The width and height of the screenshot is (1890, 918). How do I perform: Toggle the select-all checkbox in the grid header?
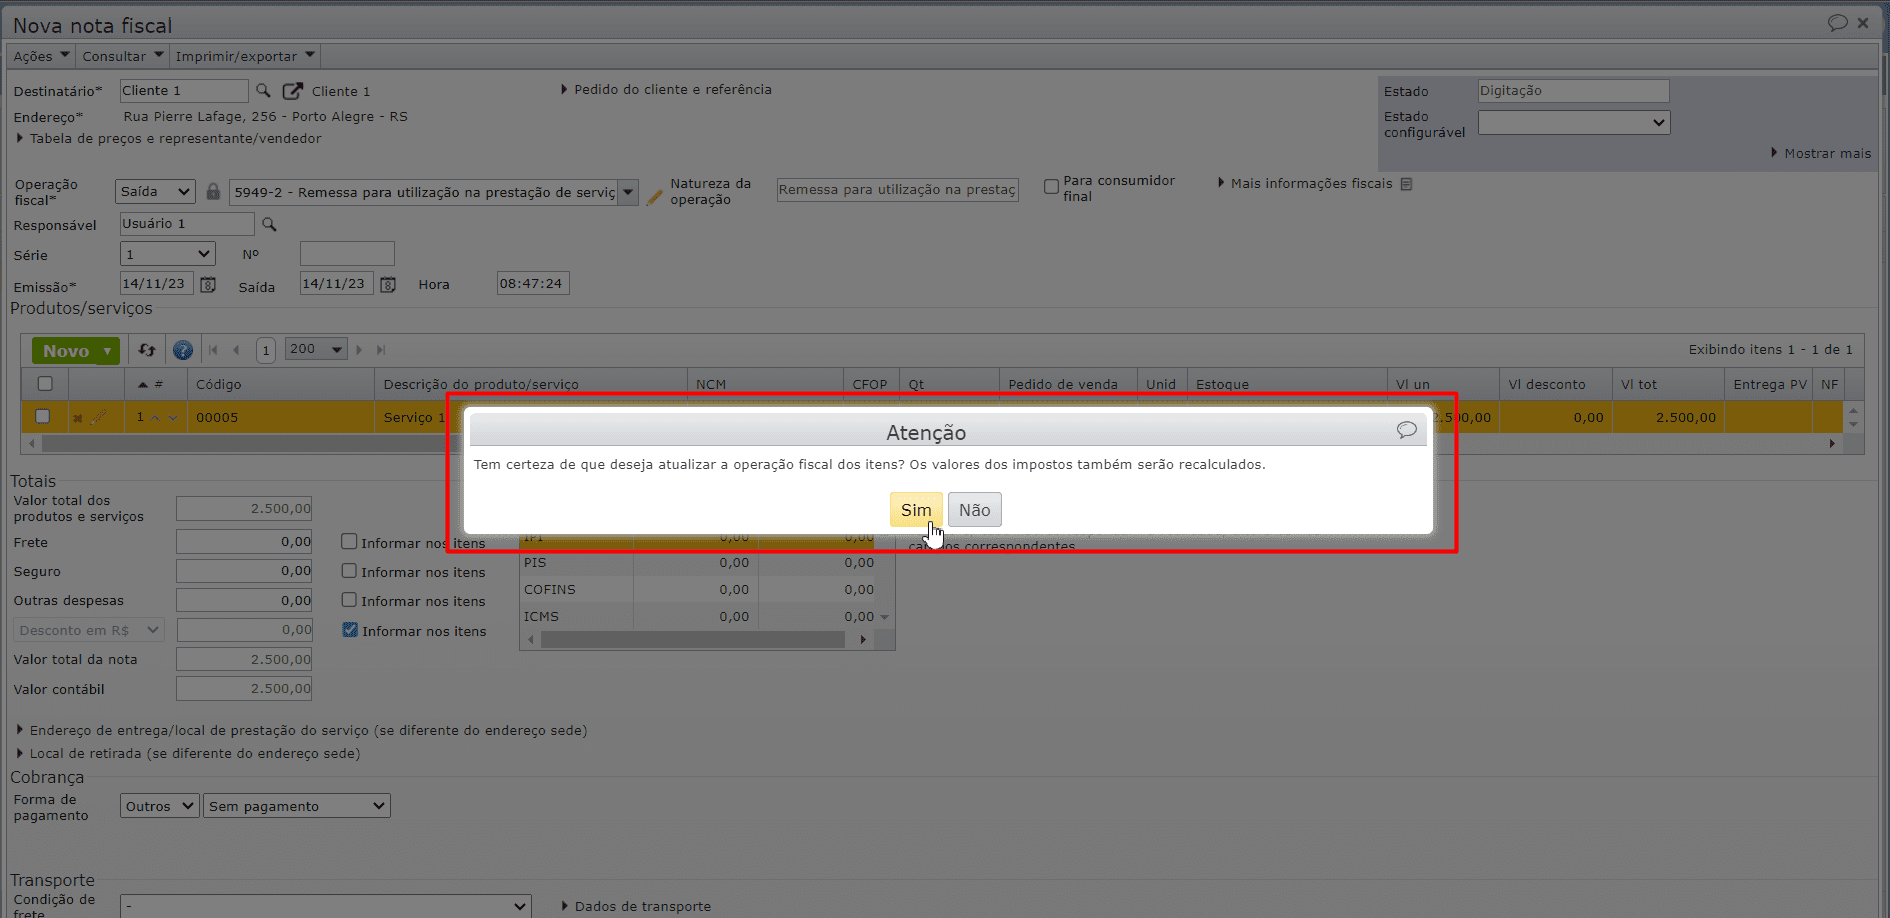[45, 384]
